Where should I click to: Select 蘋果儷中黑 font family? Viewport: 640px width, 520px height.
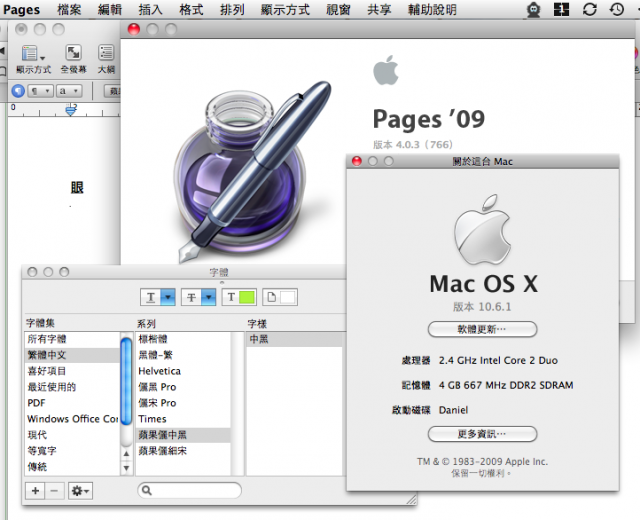pos(183,435)
